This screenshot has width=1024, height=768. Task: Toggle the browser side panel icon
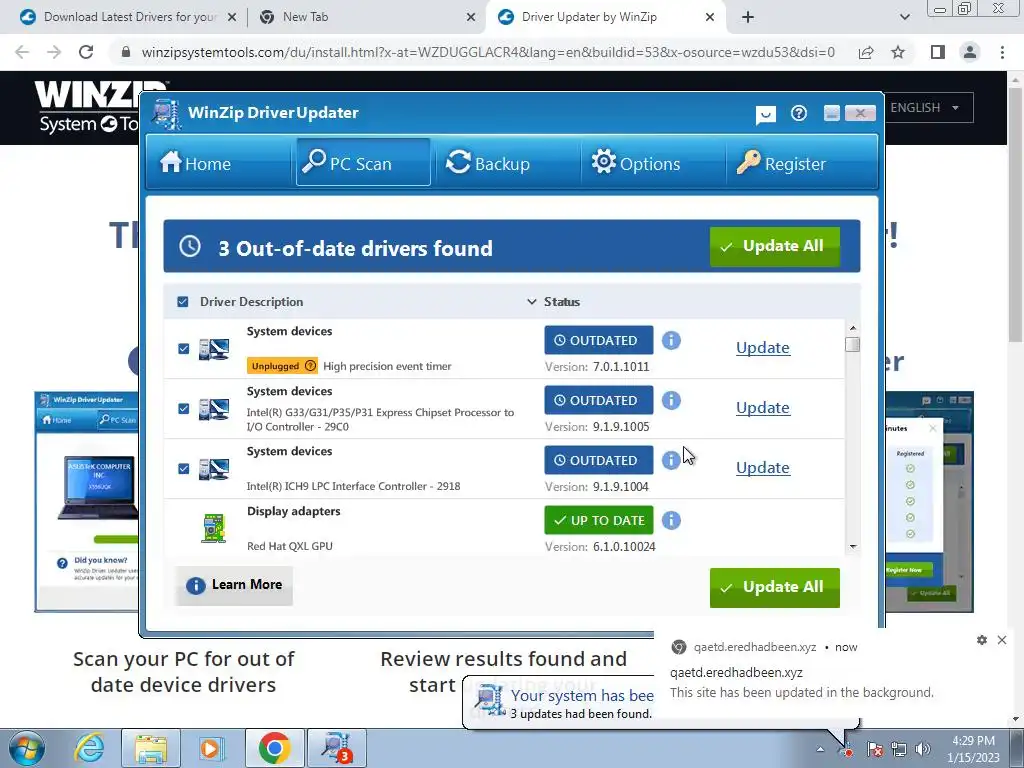[938, 52]
